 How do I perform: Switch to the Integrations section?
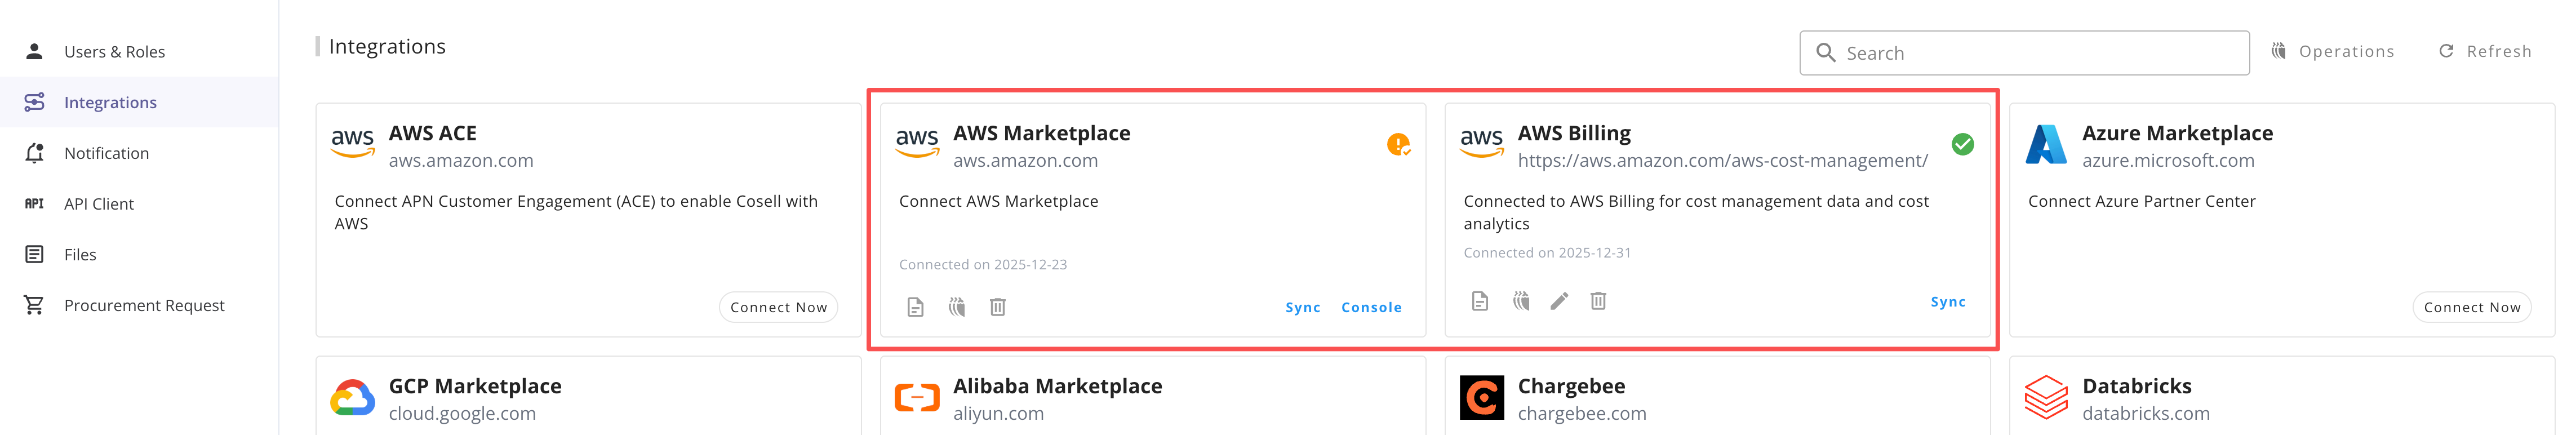[110, 101]
